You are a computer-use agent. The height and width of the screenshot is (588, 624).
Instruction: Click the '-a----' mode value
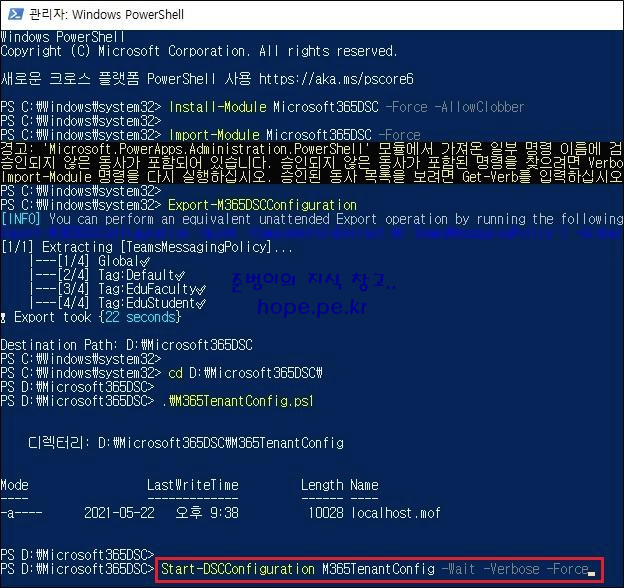pyautogui.click(x=21, y=513)
